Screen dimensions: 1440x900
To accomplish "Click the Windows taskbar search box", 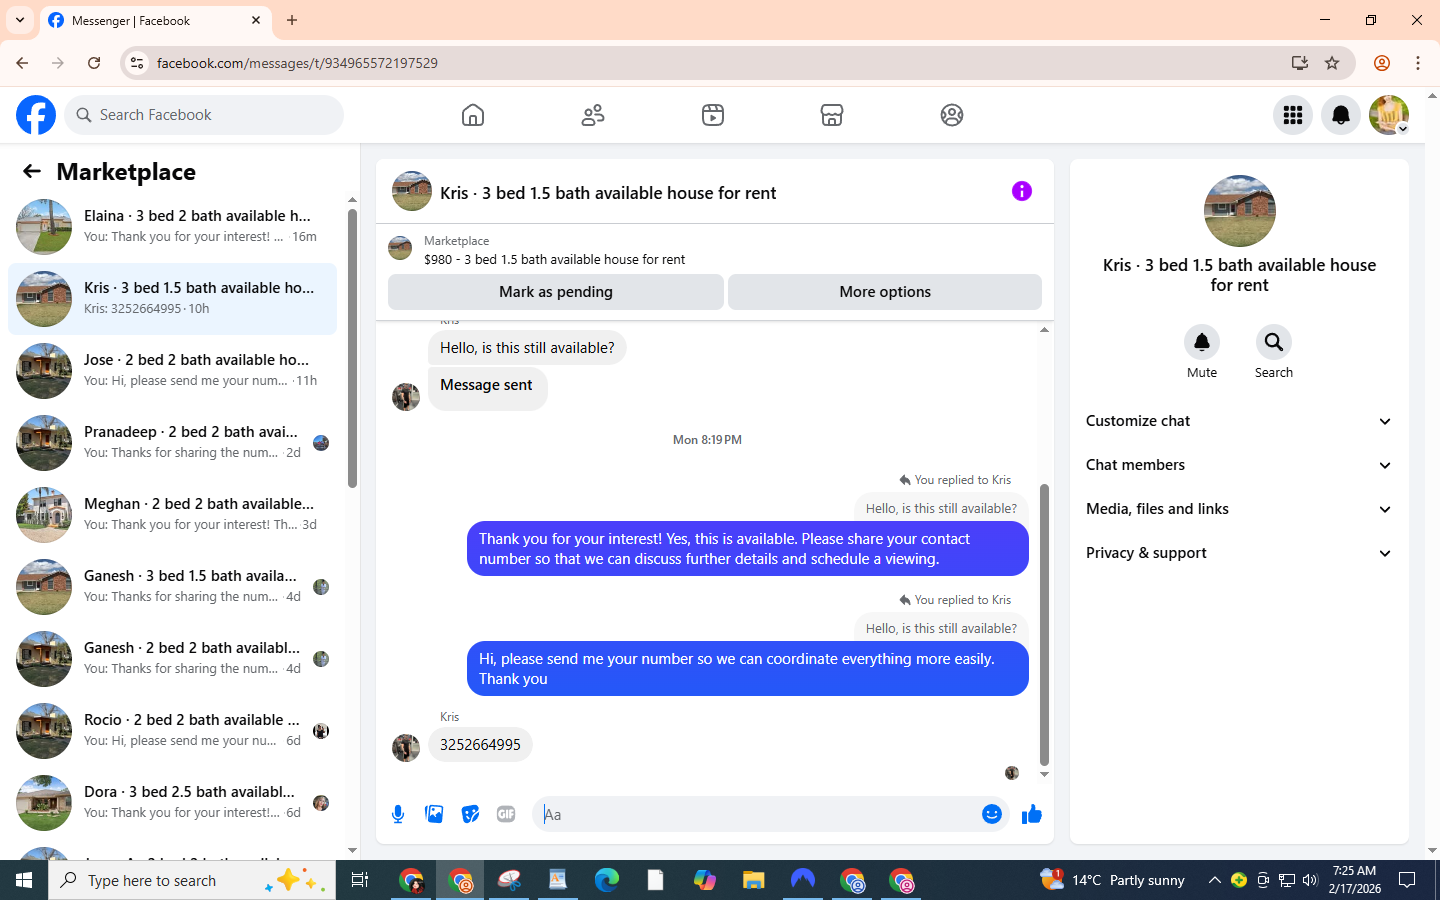I will 192,880.
